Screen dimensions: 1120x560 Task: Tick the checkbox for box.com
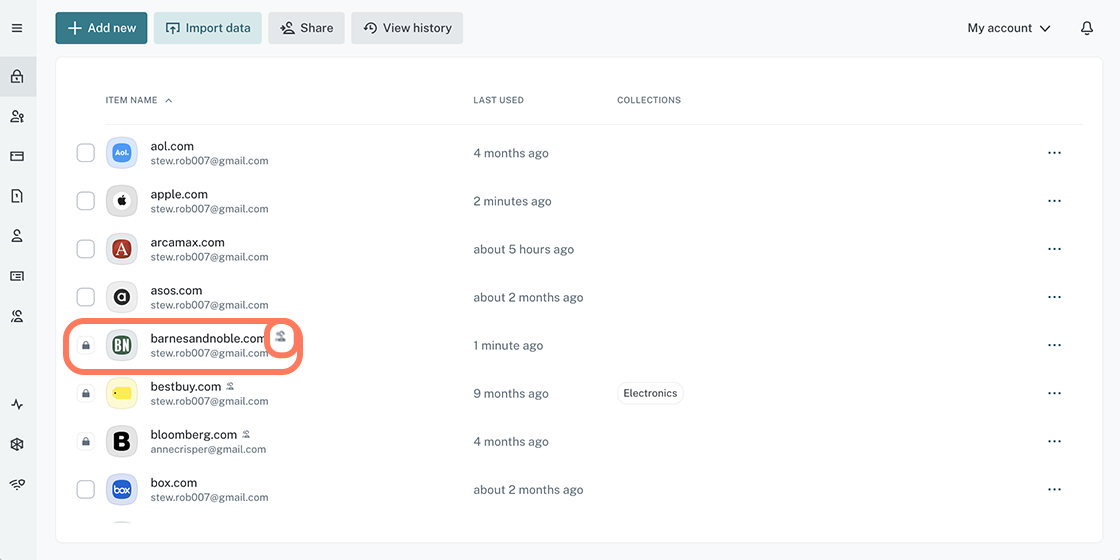click(x=86, y=490)
